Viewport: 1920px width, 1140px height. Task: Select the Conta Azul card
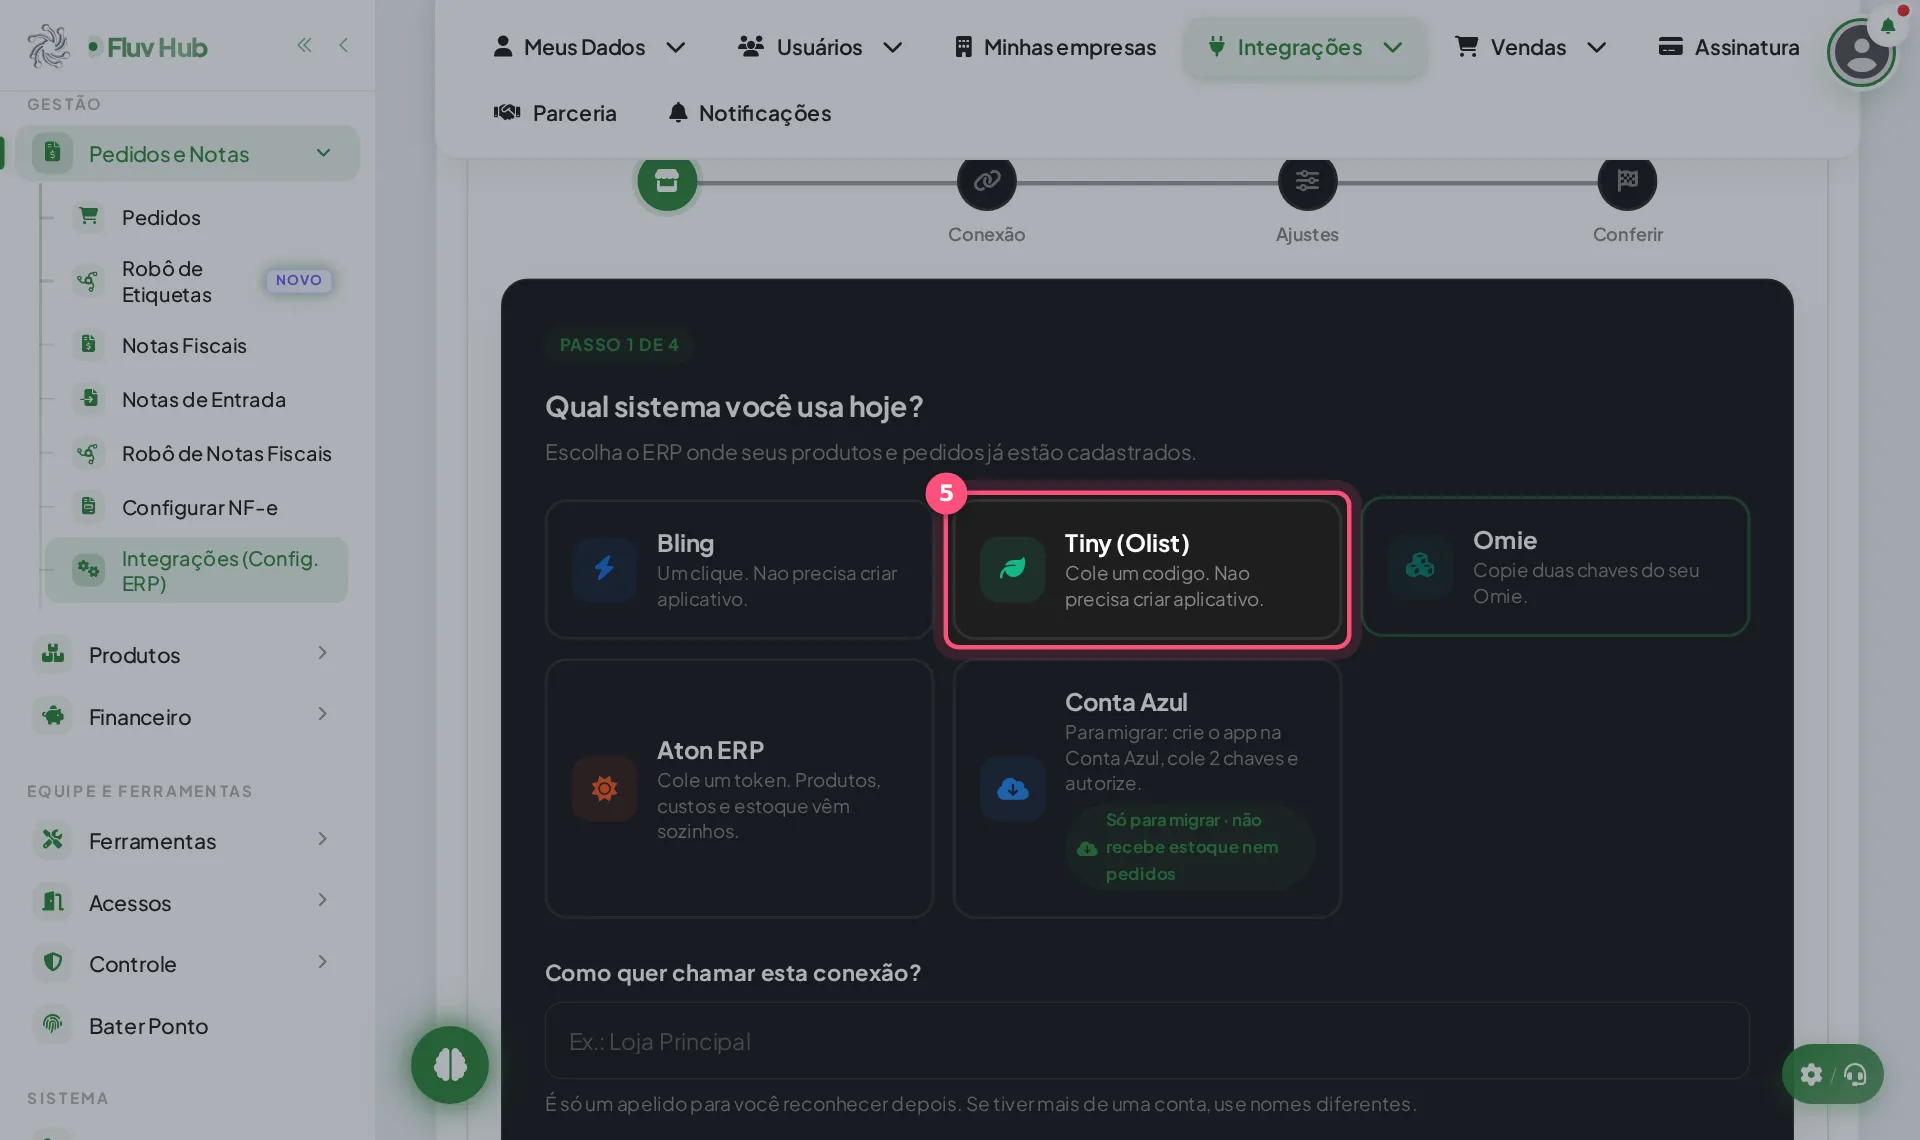point(1147,788)
